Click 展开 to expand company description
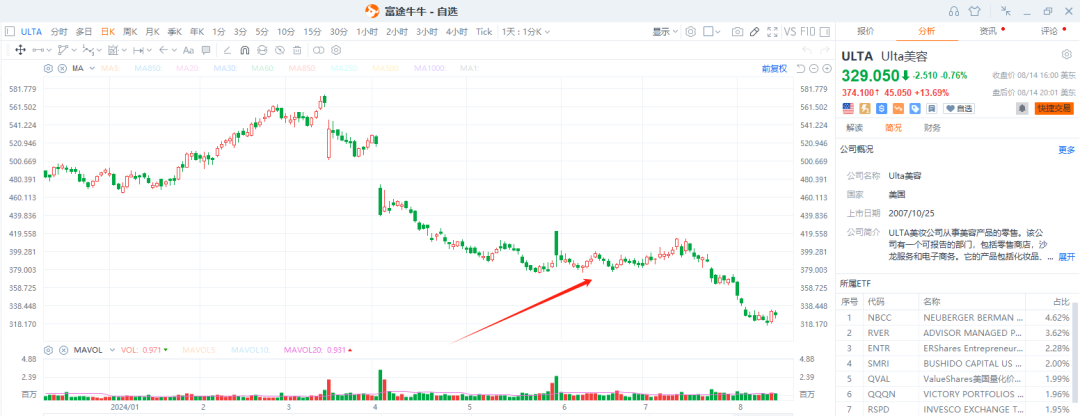 coord(1066,257)
